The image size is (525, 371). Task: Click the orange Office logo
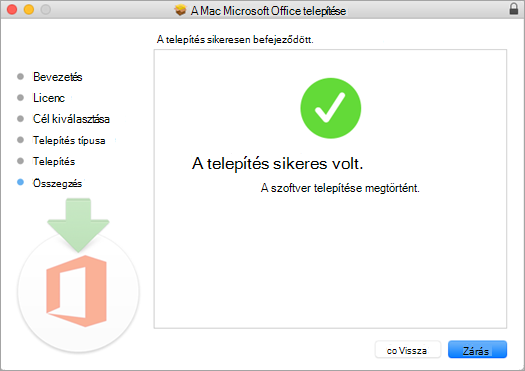[x=77, y=291]
